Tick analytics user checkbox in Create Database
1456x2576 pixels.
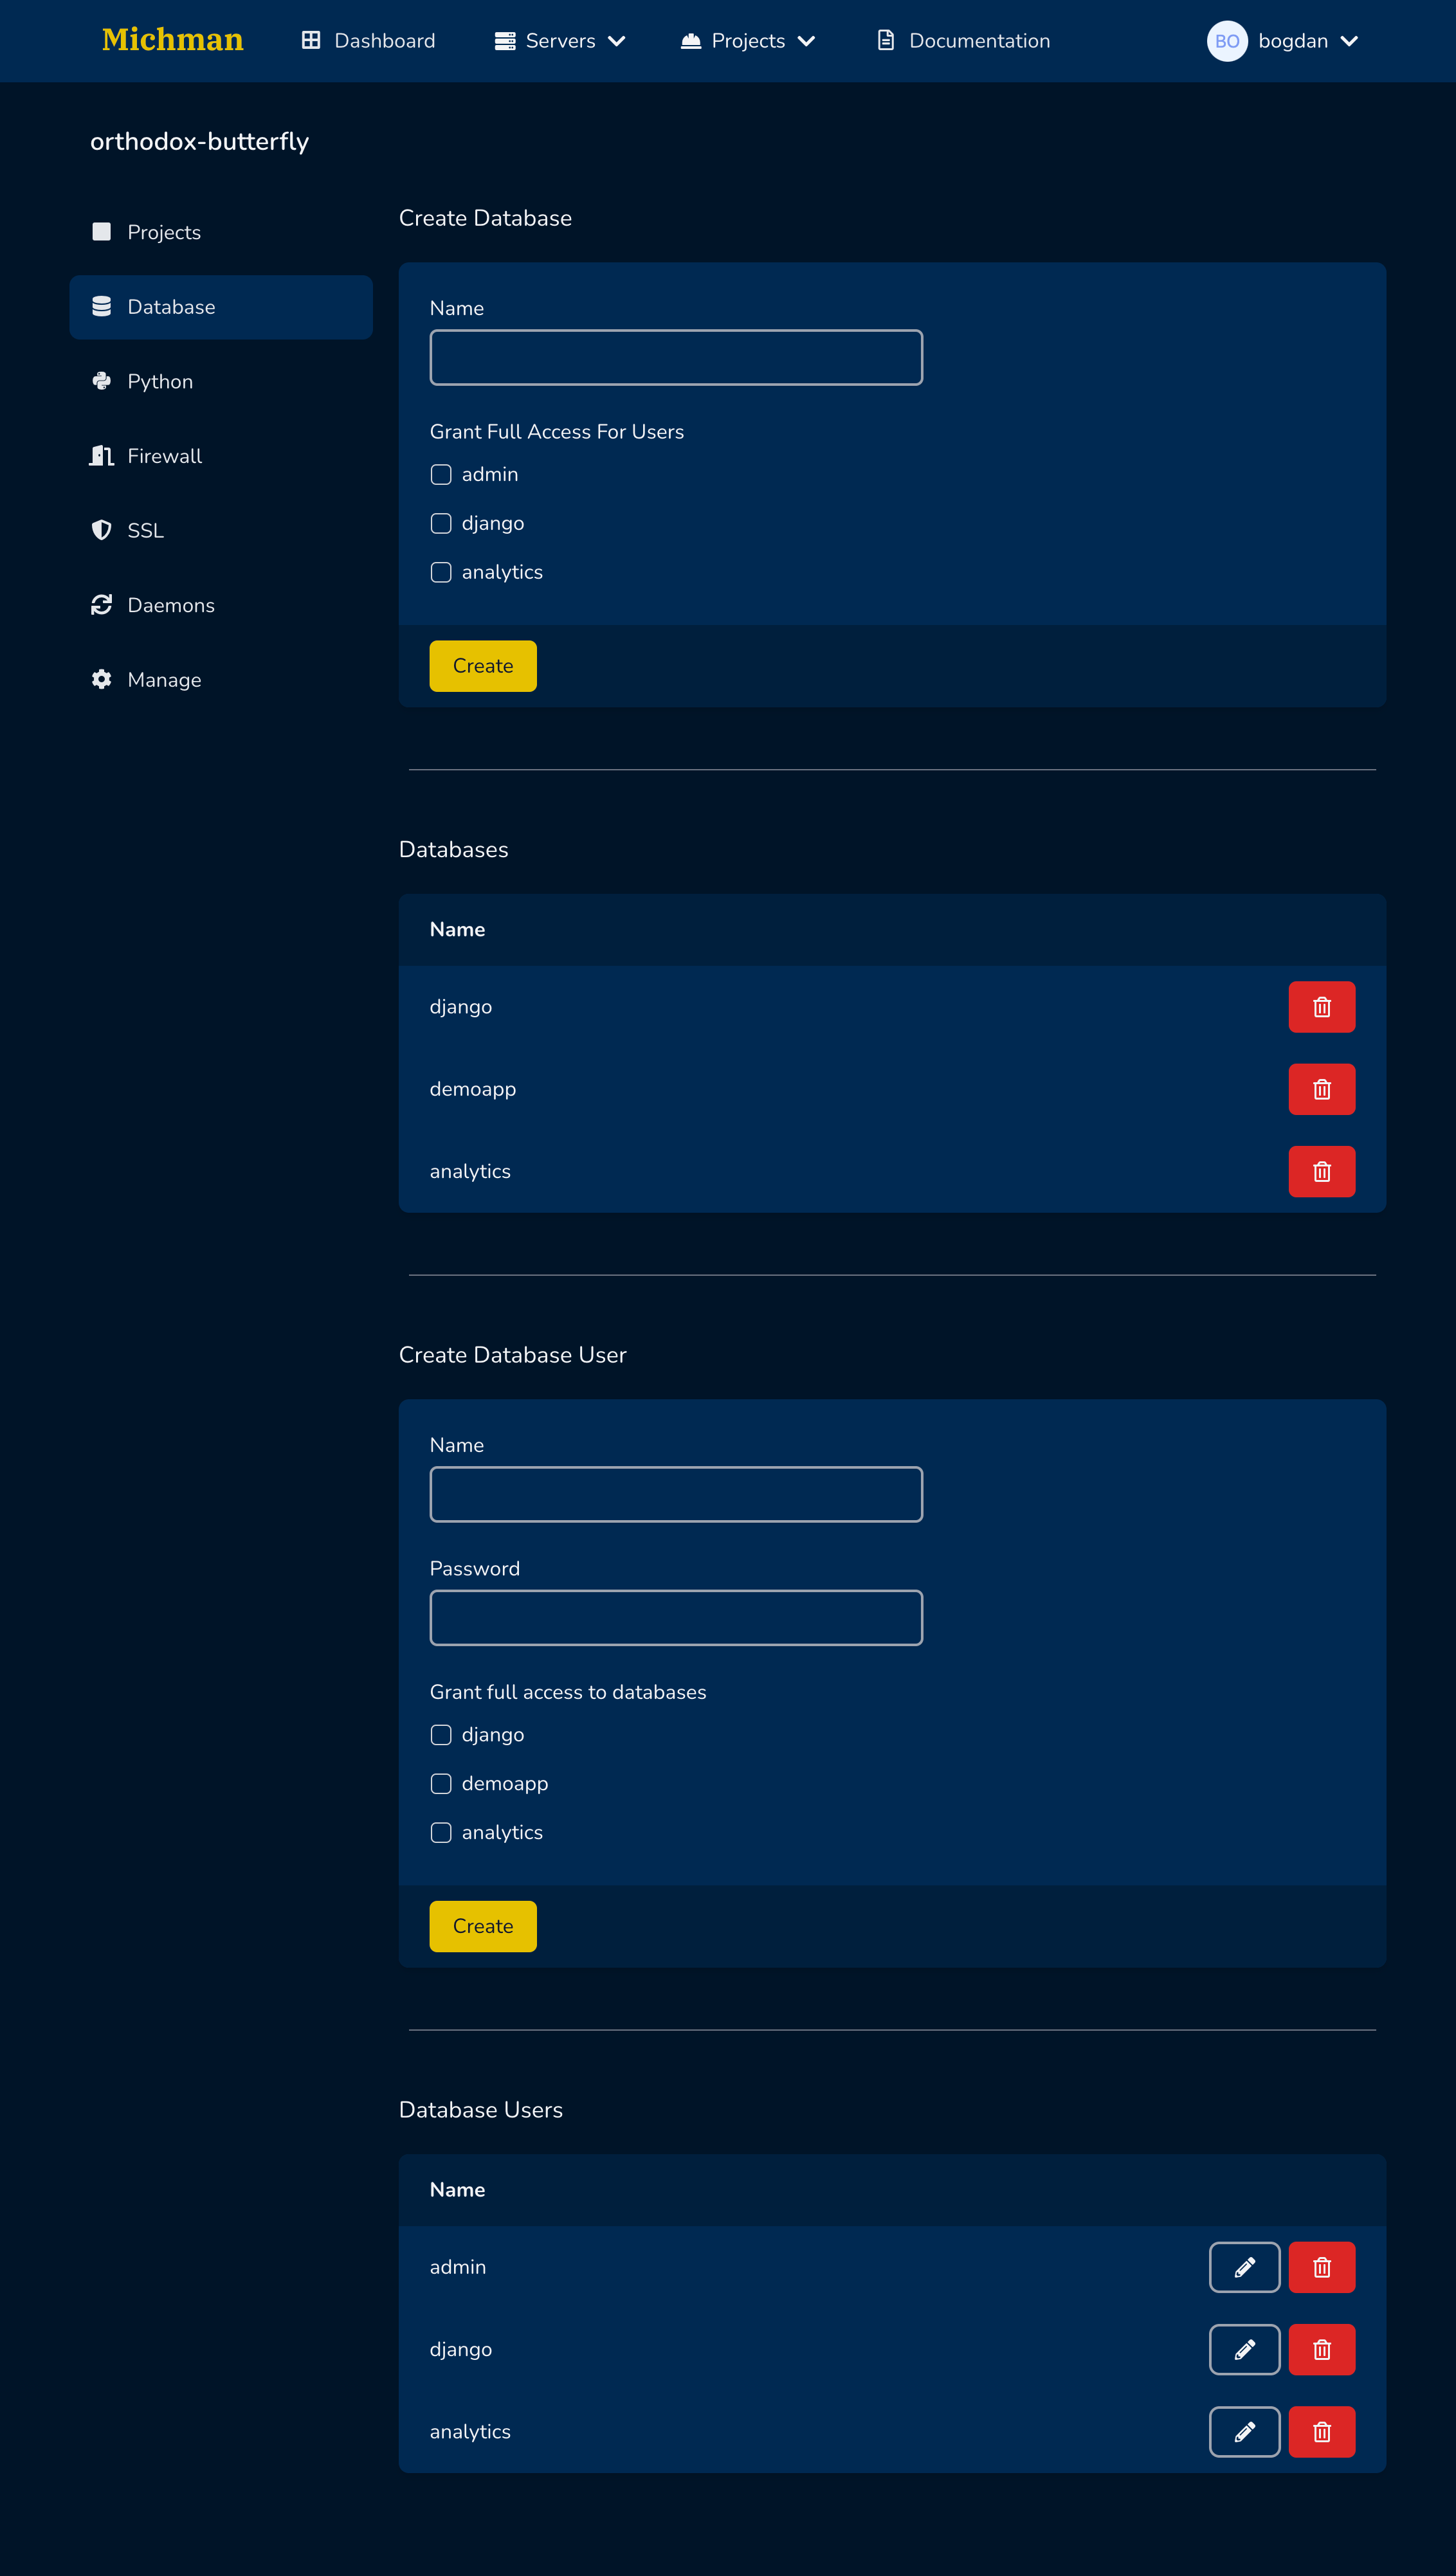[x=441, y=572]
